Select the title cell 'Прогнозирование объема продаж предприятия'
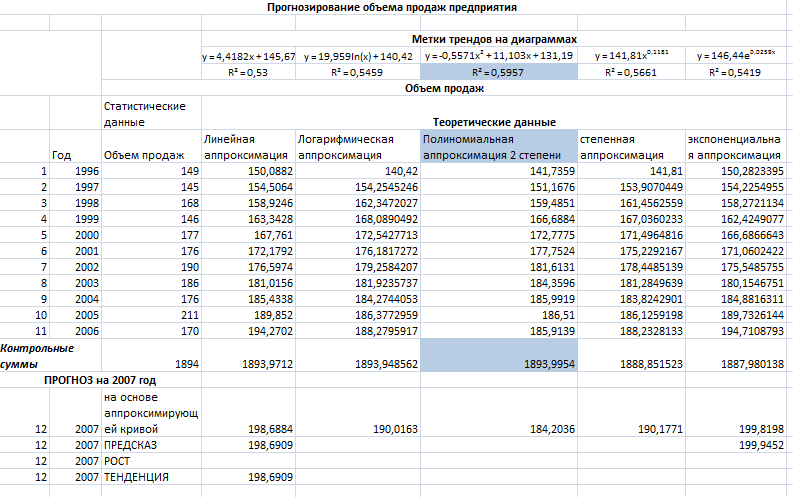Screen dimensions: 793x497 pos(392,7)
